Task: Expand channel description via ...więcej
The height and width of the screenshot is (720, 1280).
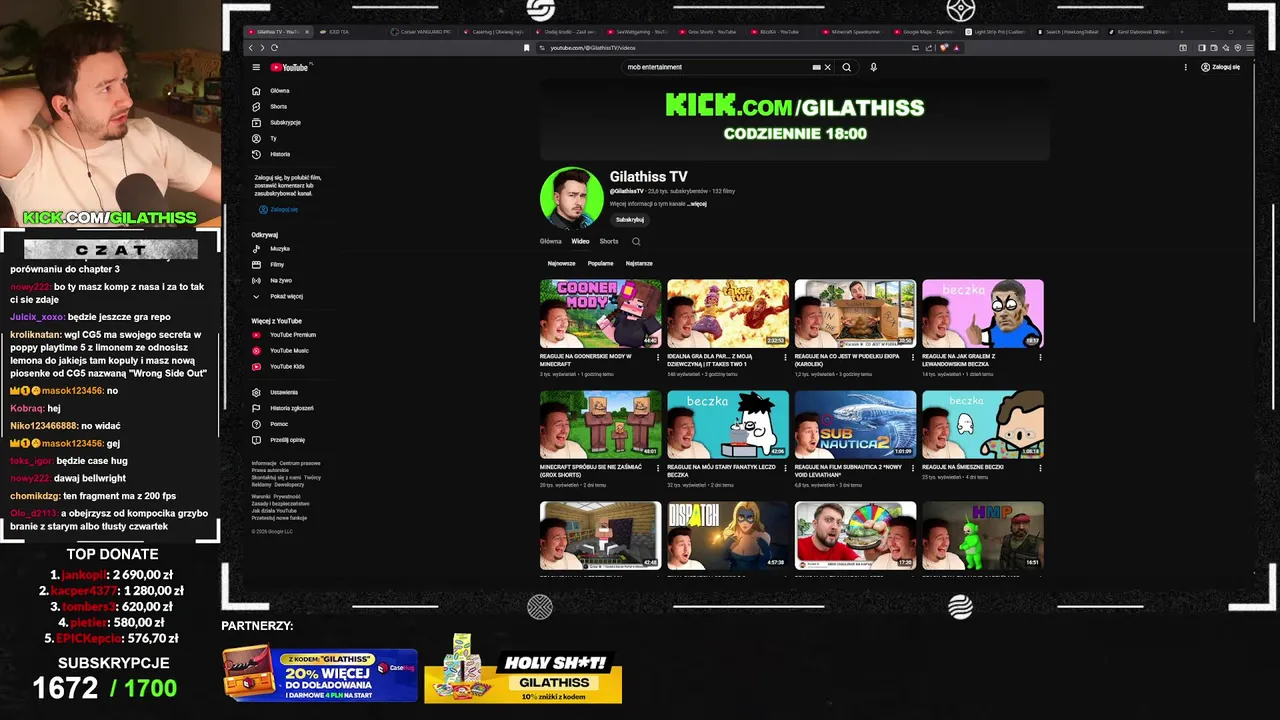Action: [x=697, y=203]
